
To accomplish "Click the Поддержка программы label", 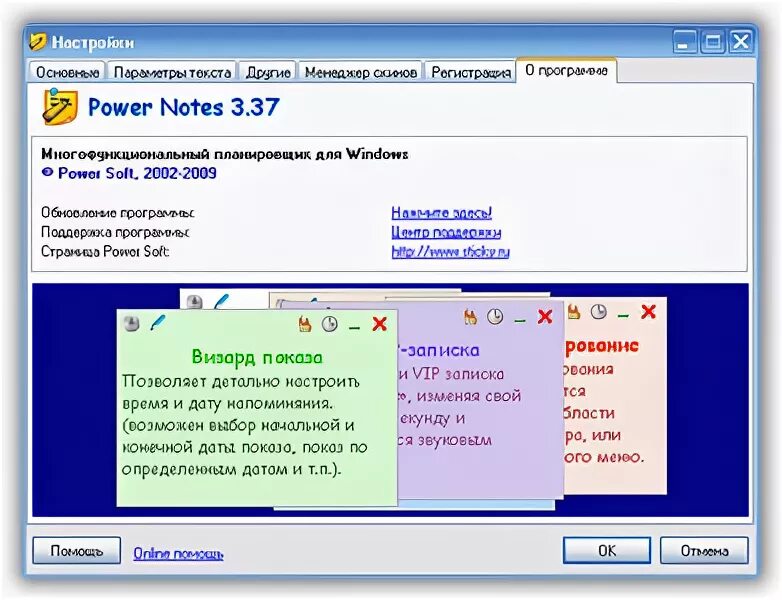I will (115, 232).
